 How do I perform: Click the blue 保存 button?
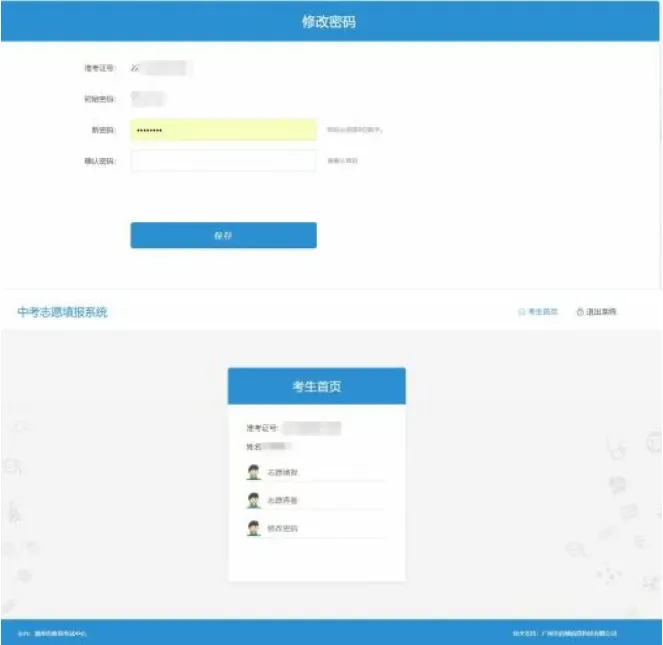(x=223, y=235)
